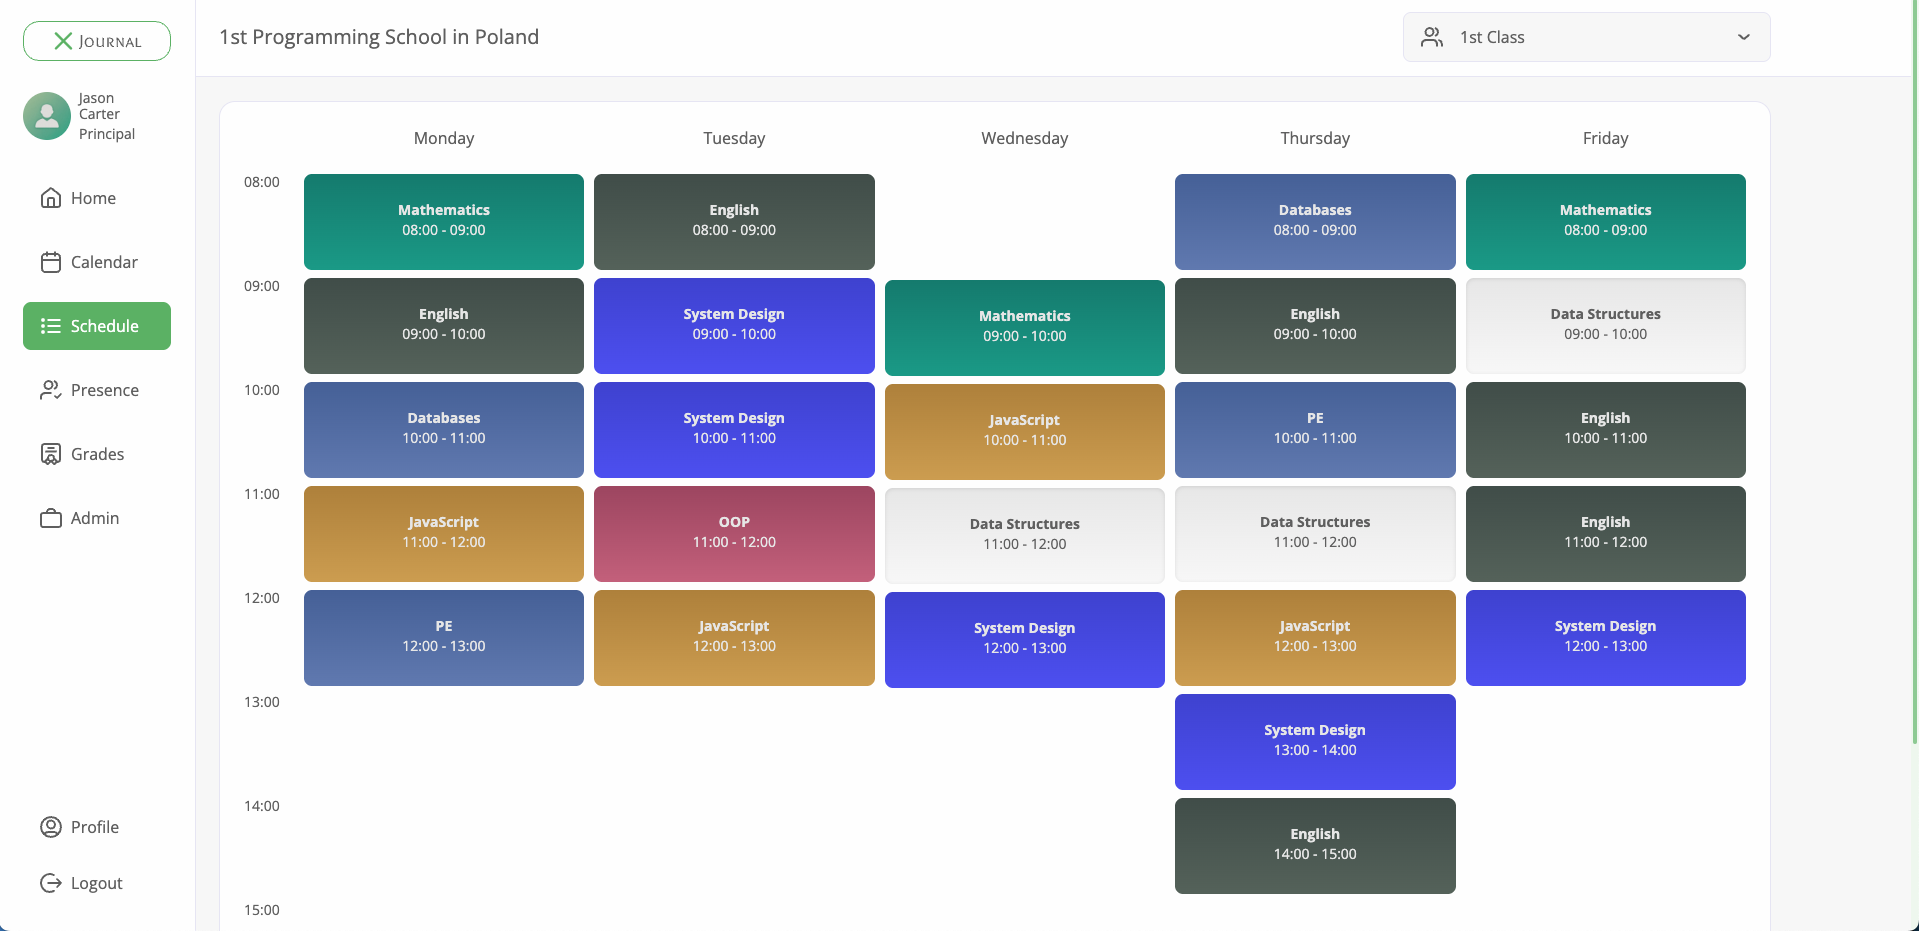1919x931 pixels.
Task: Select Wednesday JavaScript 10:00 lesson
Action: 1025,432
